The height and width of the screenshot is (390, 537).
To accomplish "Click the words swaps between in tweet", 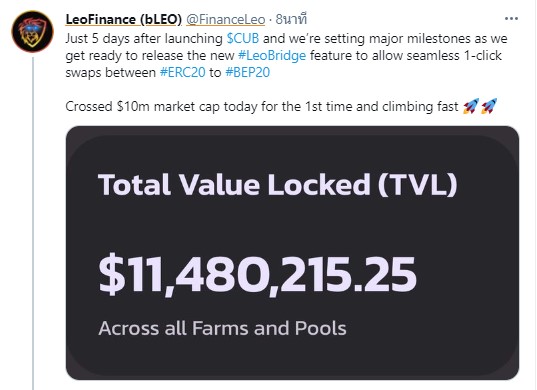I will tap(111, 72).
